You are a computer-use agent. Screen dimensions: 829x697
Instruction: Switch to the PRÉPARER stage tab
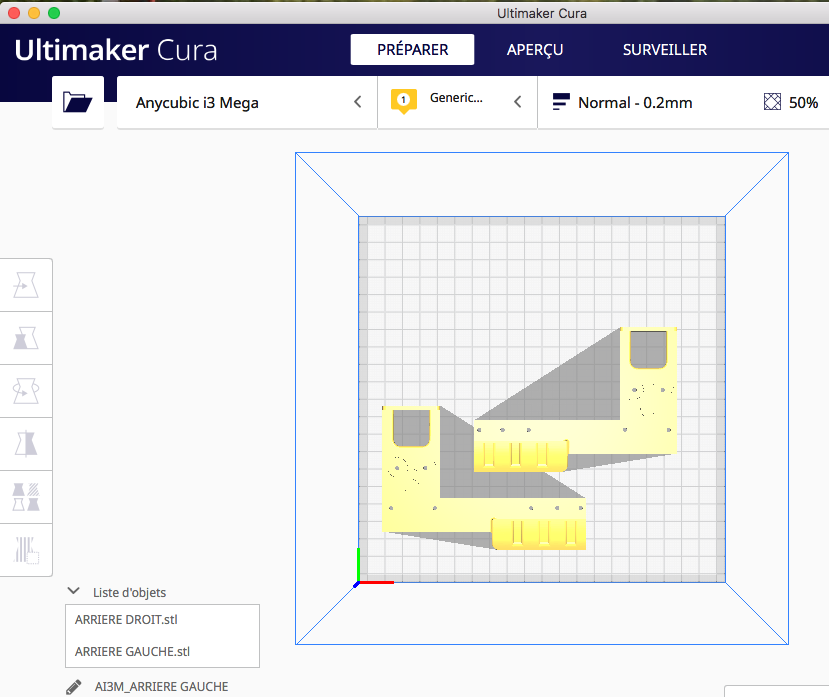tap(412, 50)
